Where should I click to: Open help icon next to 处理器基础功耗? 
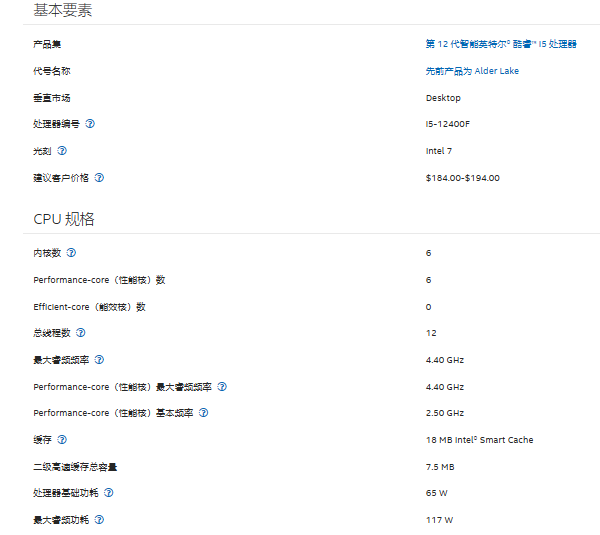[109, 493]
